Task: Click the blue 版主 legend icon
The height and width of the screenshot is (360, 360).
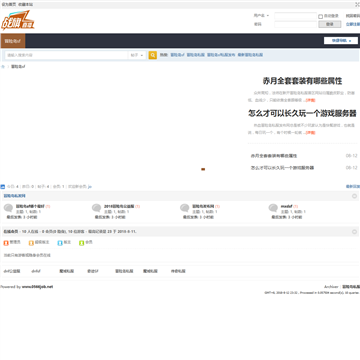Action: tap(60, 243)
